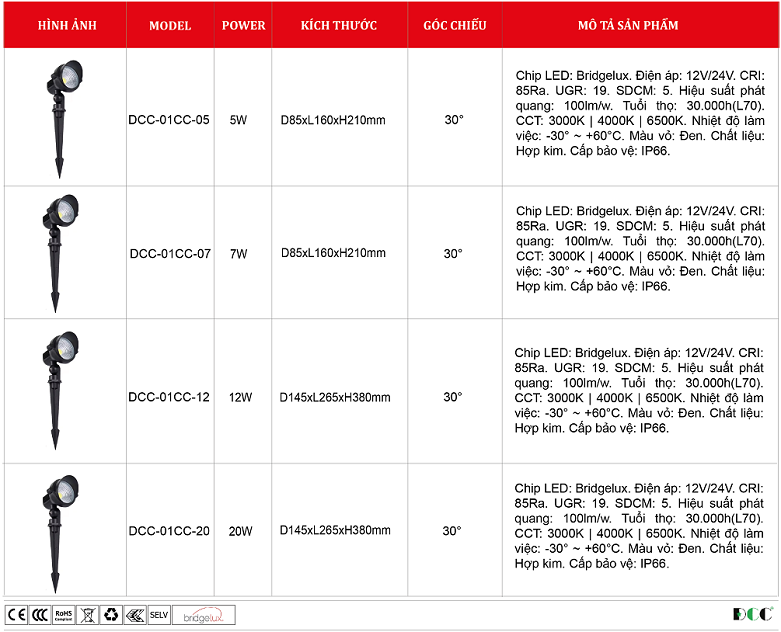This screenshot has height=632, width=781.
Task: Select the POWER column header
Action: click(x=243, y=25)
